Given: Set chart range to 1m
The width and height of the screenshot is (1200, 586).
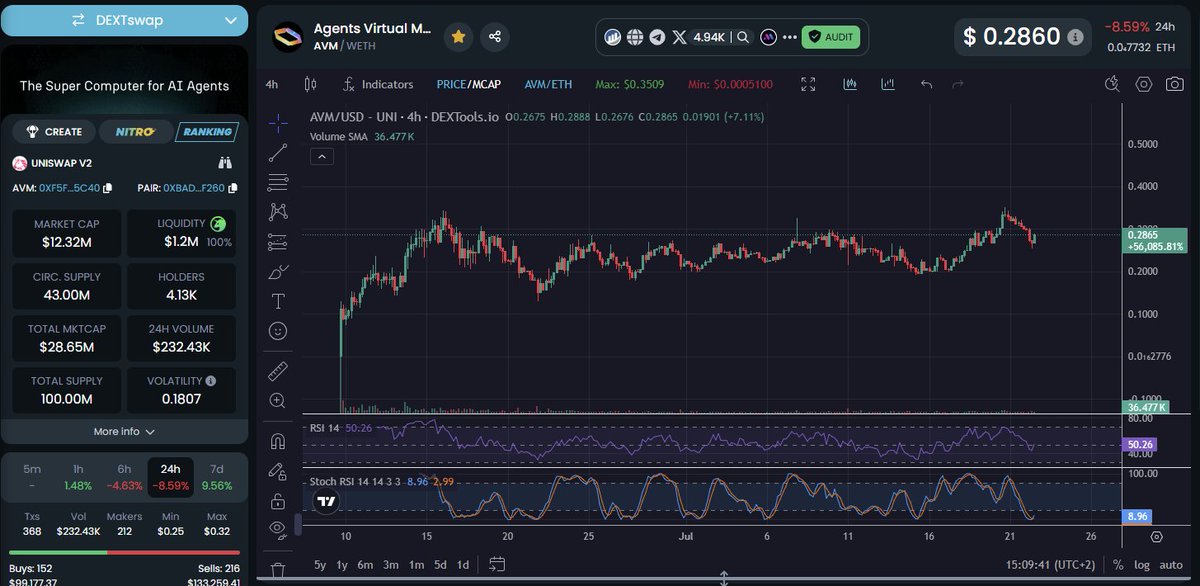Looking at the screenshot, I should (x=416, y=564).
